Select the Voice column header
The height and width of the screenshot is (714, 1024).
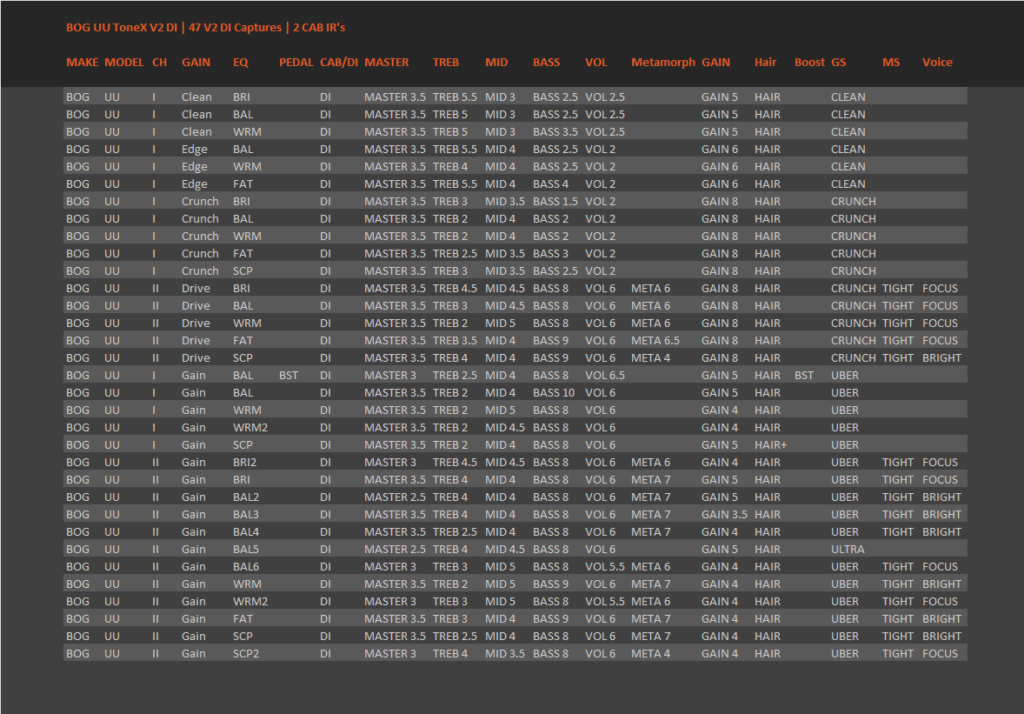(937, 62)
